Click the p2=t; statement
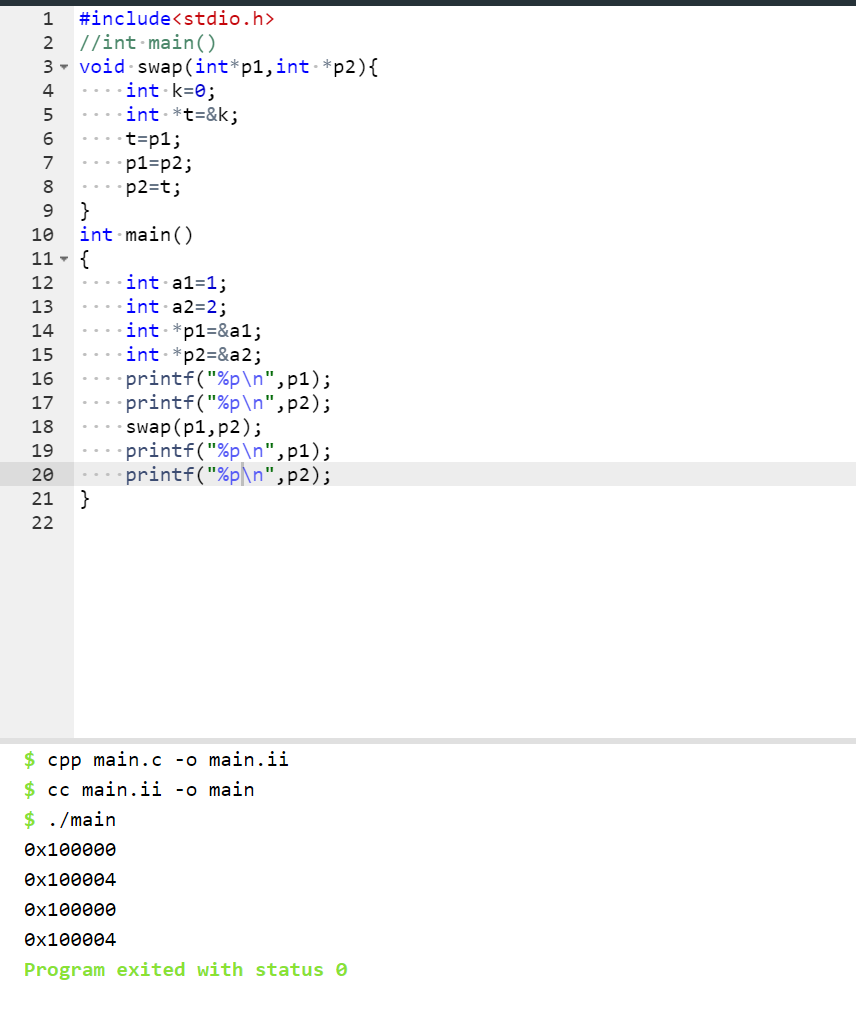 [x=153, y=187]
